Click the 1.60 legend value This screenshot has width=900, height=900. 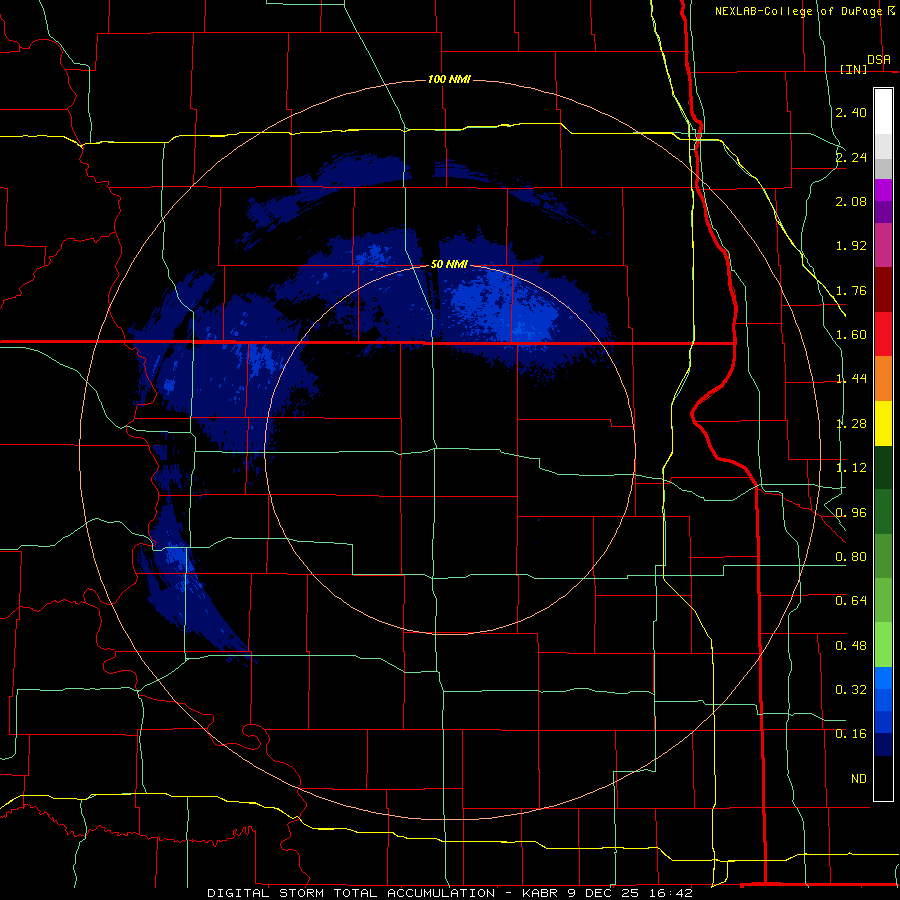851,335
